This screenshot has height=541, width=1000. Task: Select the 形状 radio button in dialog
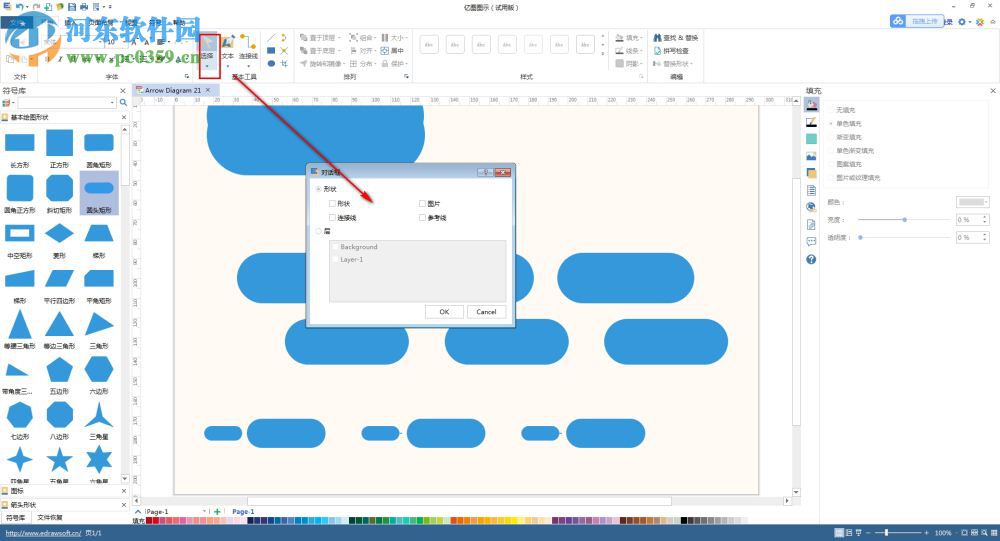(x=319, y=189)
